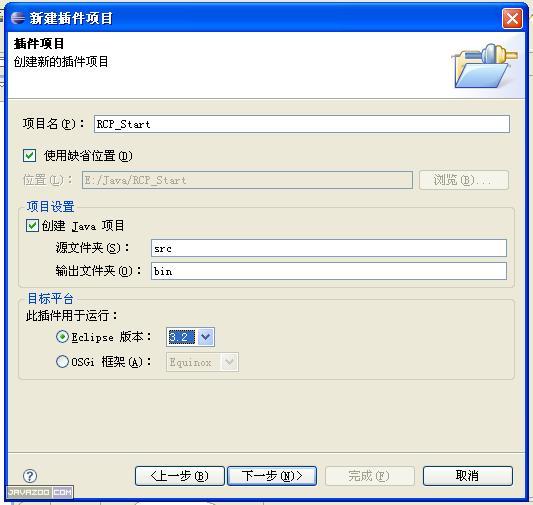
Task: Click the 上一步 back button
Action: tap(180, 476)
